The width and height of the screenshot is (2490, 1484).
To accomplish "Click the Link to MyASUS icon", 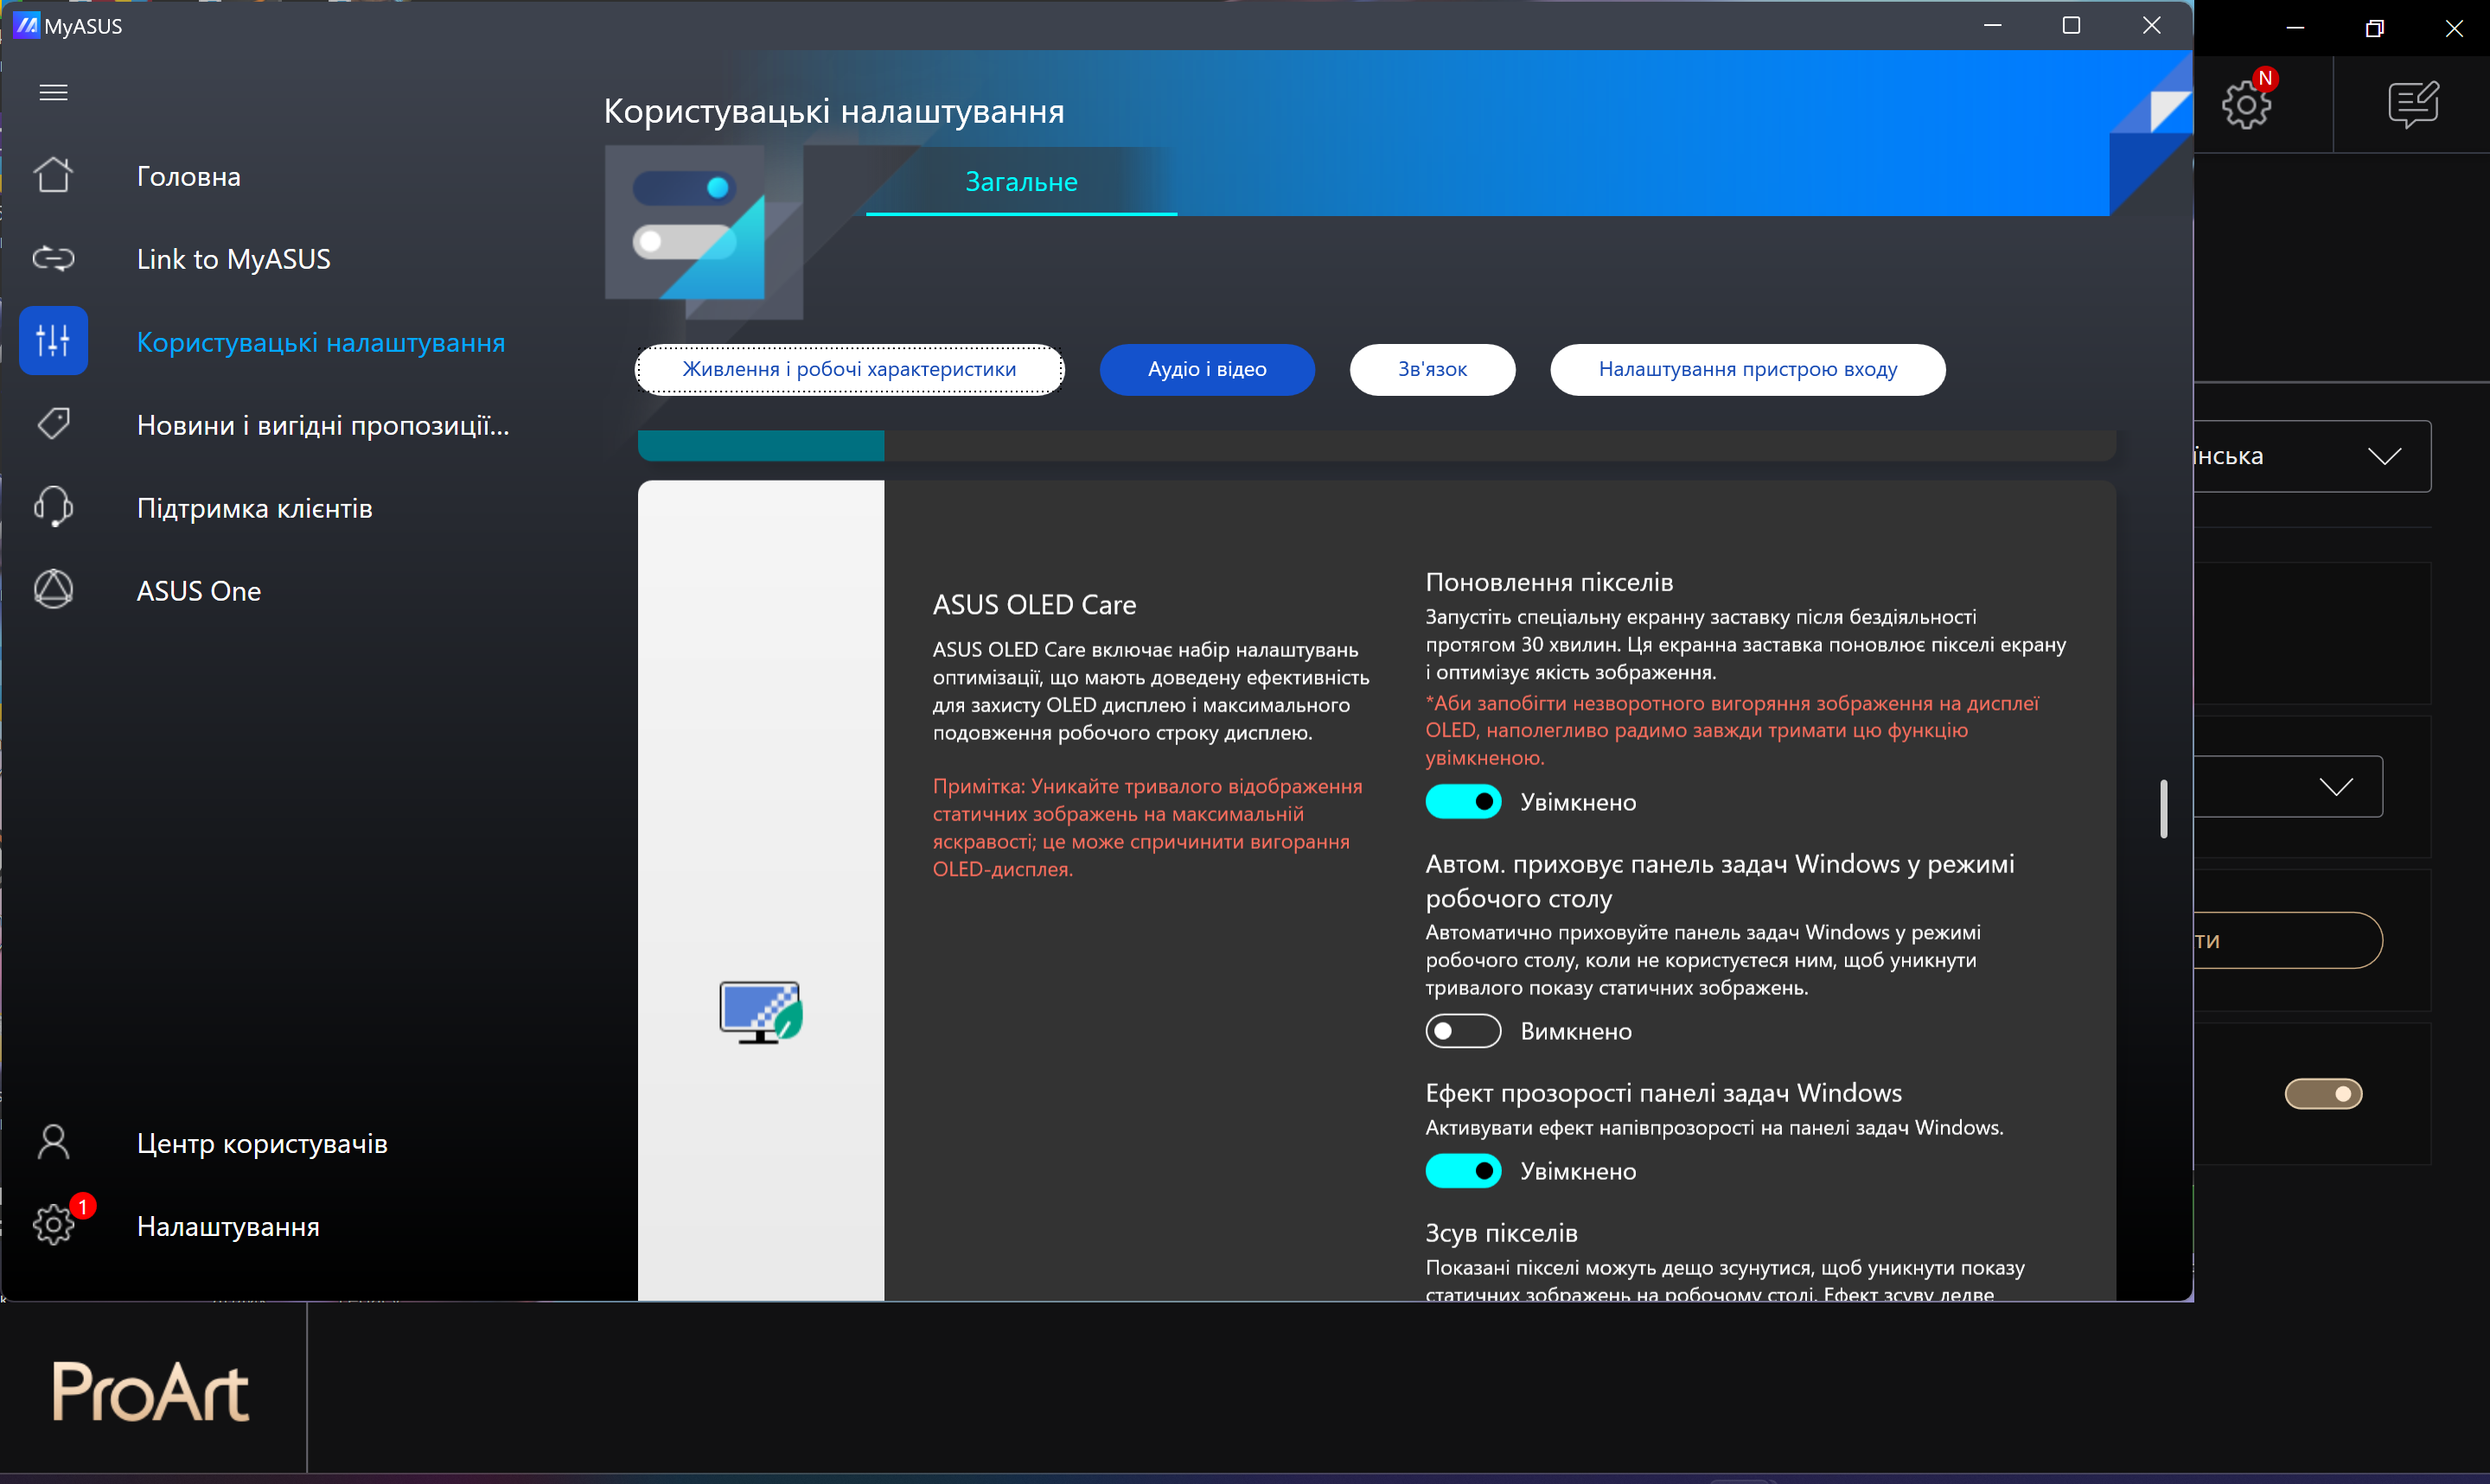I will tap(53, 259).
